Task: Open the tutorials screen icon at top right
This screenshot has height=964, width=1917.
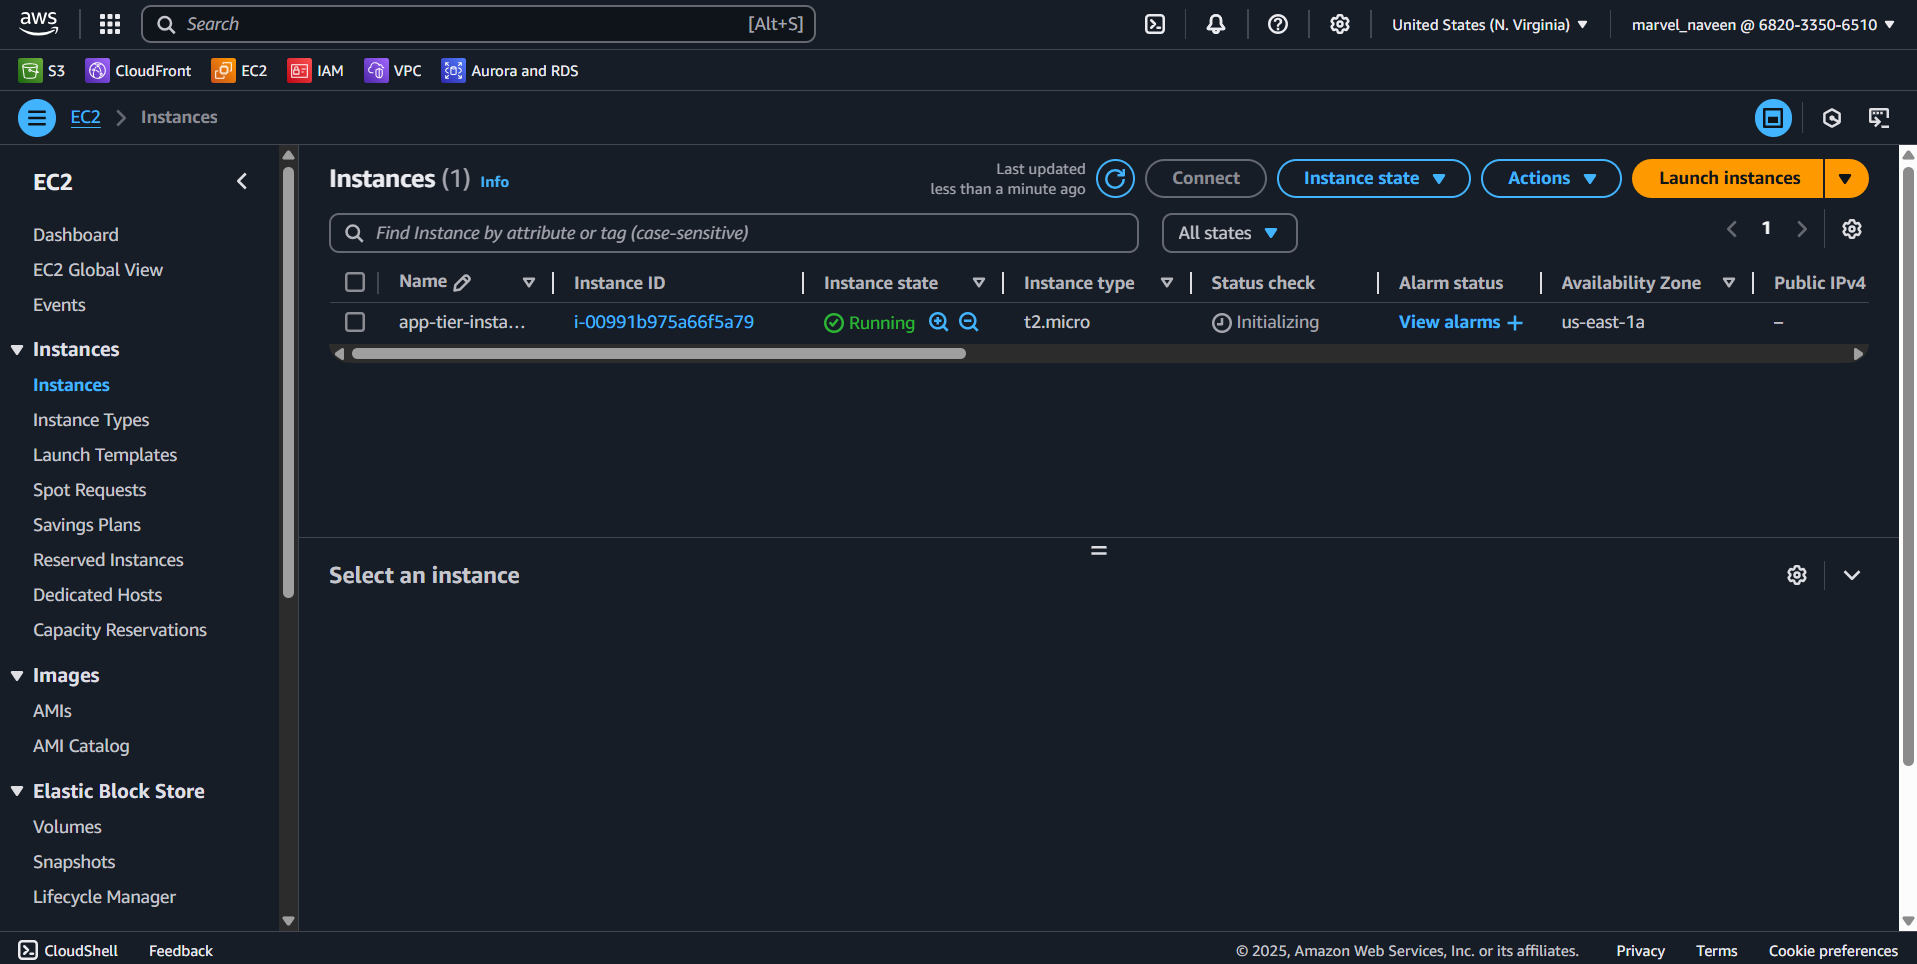Action: pyautogui.click(x=1880, y=118)
